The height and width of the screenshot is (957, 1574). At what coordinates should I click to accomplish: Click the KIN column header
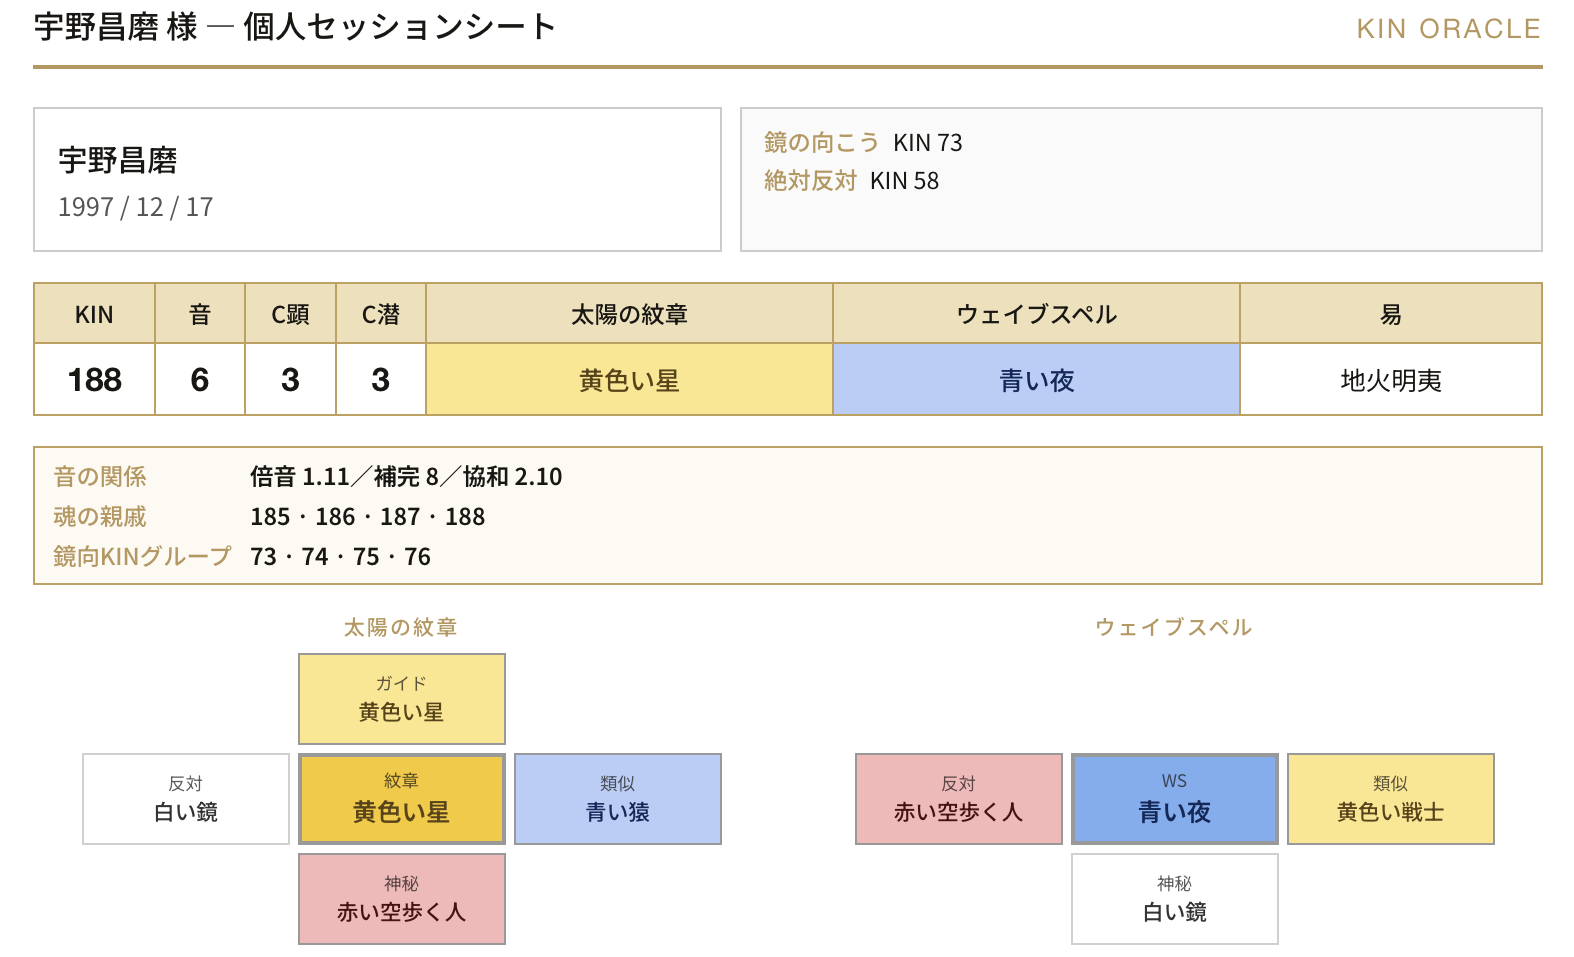pos(95,314)
